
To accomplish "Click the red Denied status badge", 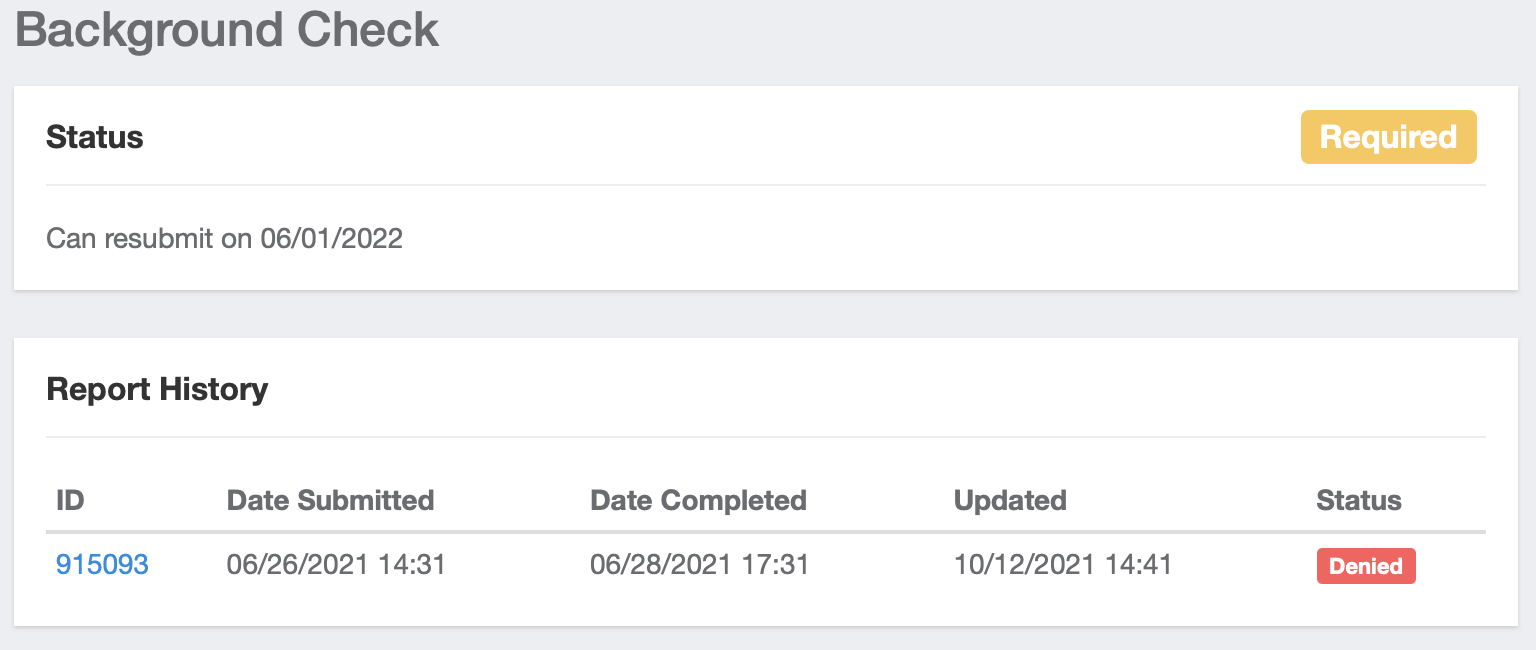I will [1365, 566].
